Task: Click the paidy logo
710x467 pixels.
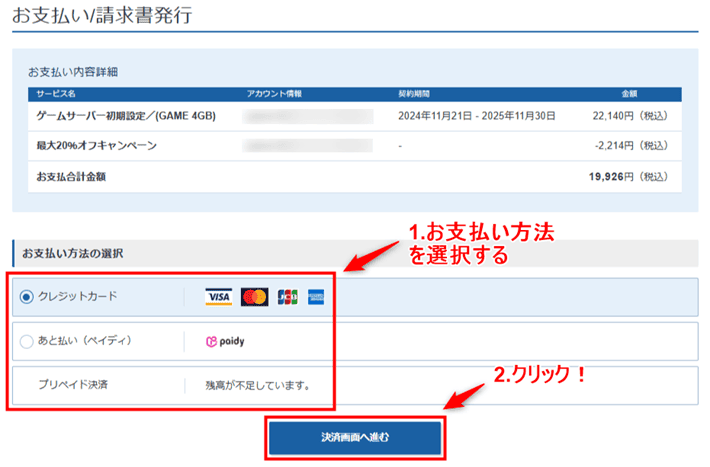Action: 225,341
